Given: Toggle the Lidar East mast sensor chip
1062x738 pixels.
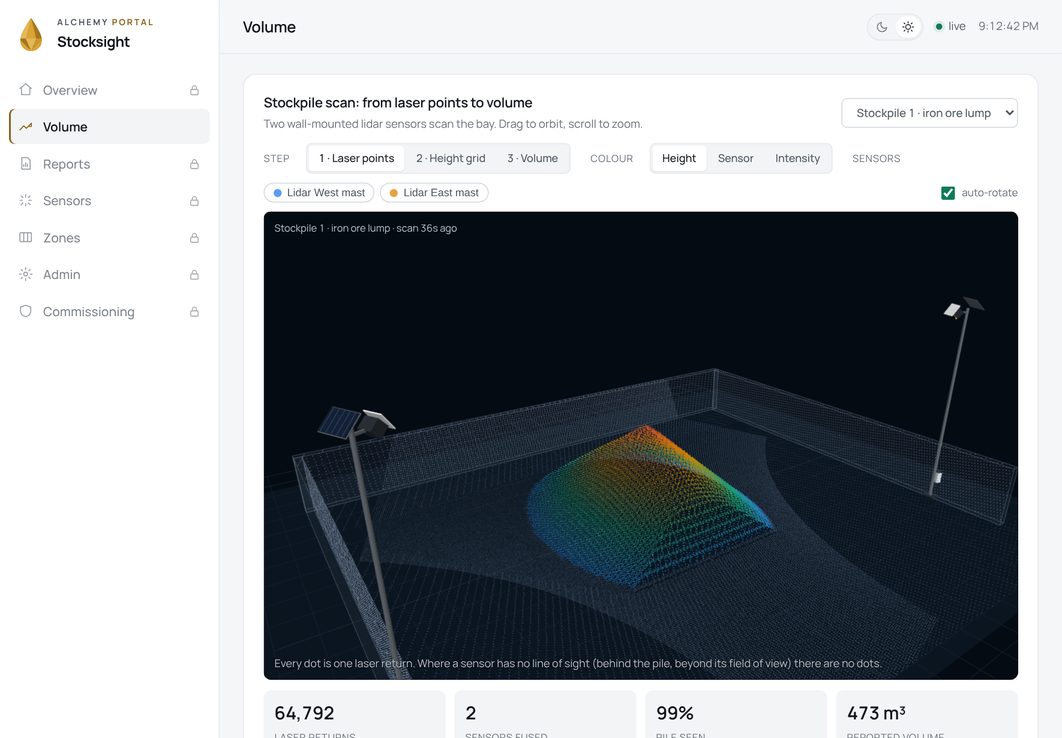Looking at the screenshot, I should tap(434, 192).
